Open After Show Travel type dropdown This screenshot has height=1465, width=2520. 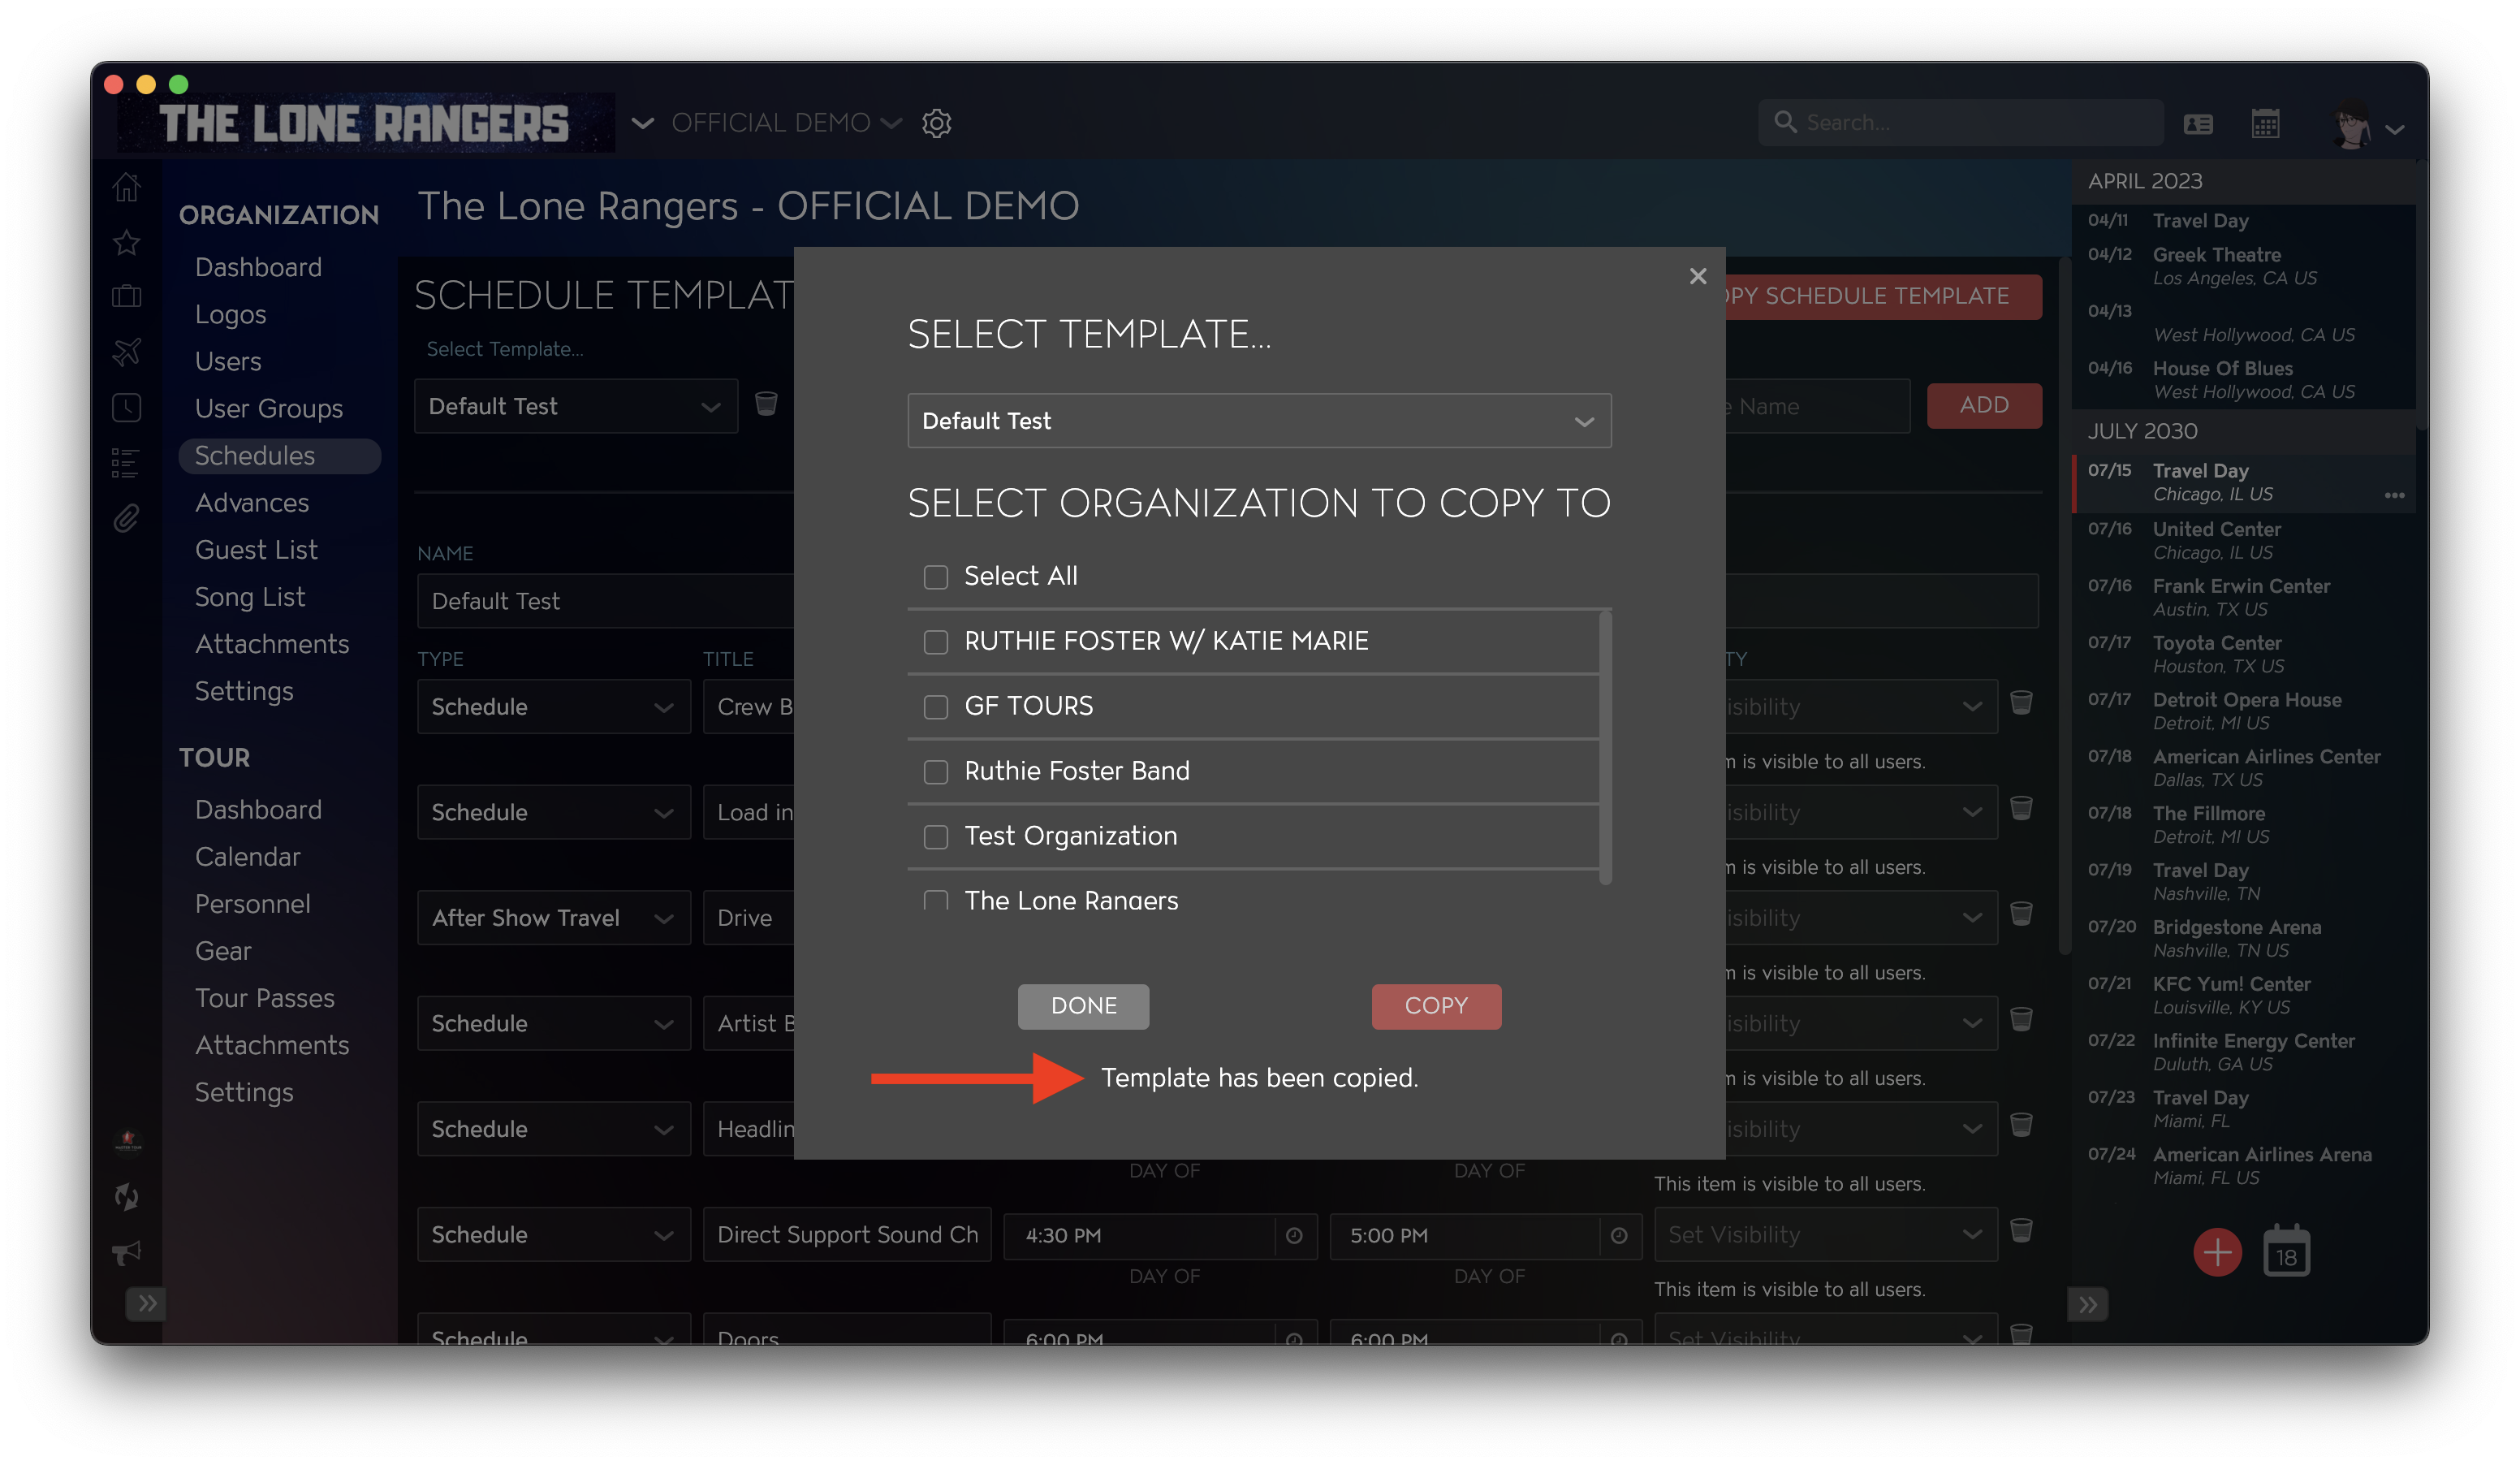553,918
